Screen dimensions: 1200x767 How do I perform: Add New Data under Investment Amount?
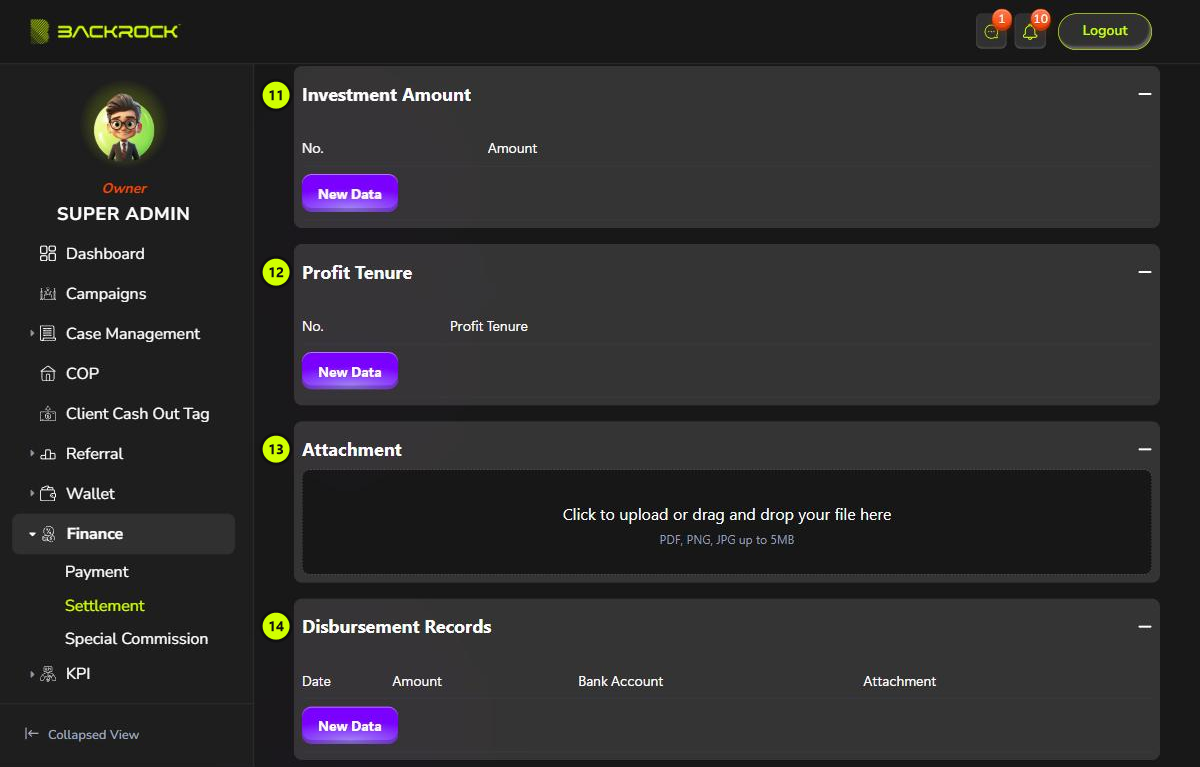point(350,194)
